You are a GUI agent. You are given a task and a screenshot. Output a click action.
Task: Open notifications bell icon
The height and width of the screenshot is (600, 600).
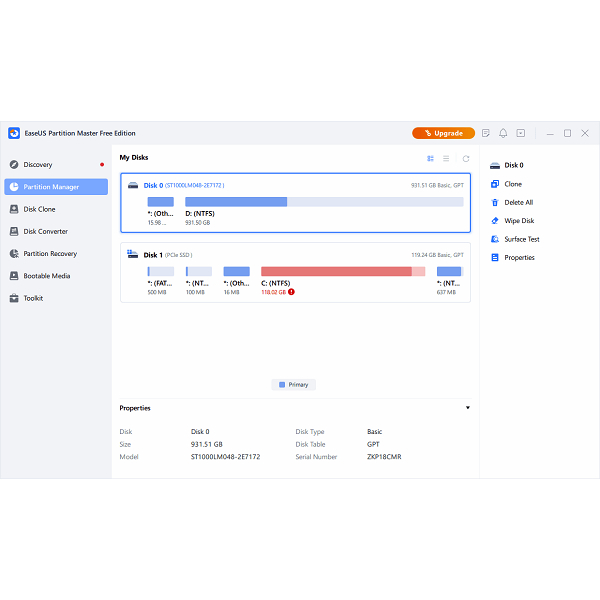503,133
